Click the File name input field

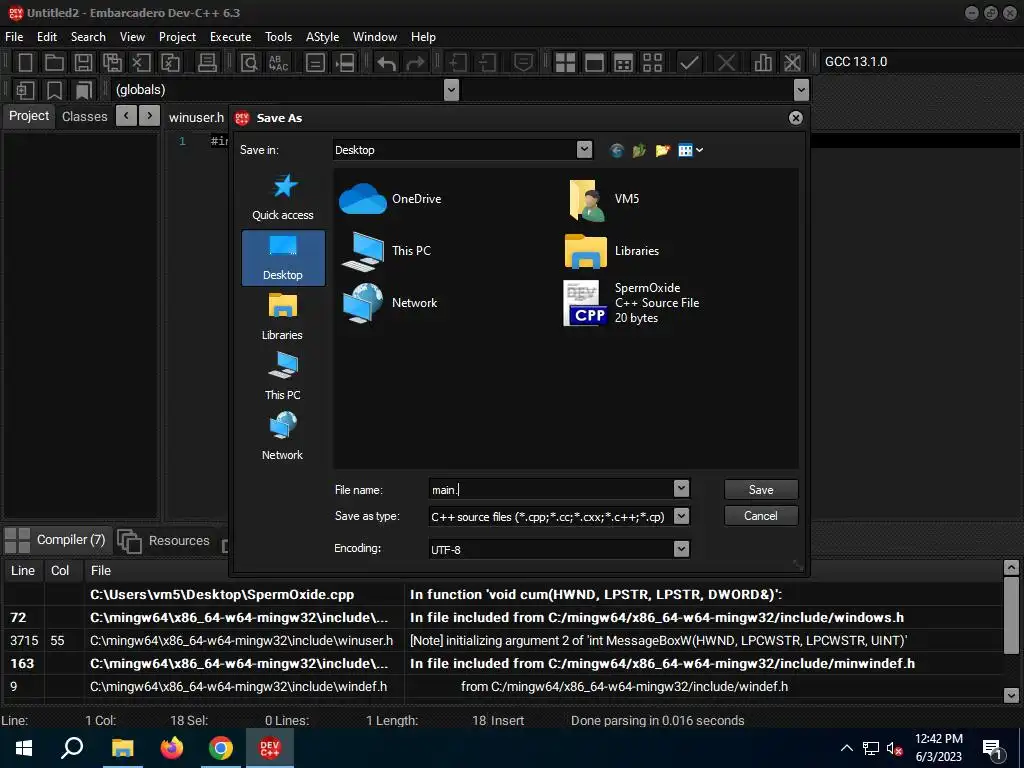pyautogui.click(x=551, y=489)
